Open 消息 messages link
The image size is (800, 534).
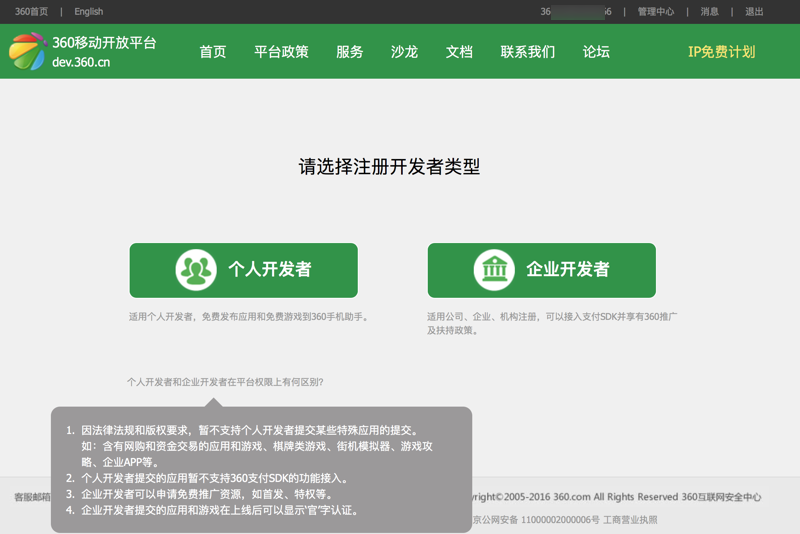(709, 11)
